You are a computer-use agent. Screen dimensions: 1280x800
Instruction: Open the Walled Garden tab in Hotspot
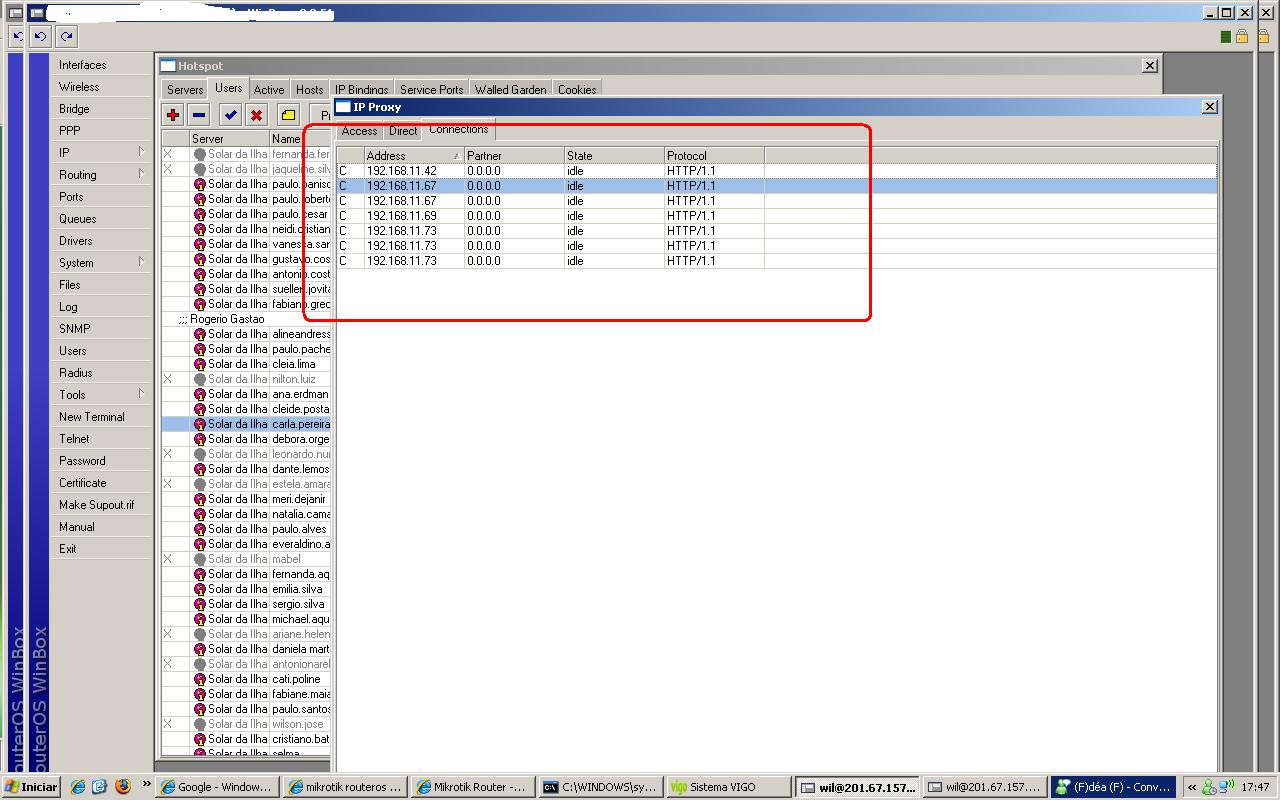point(510,89)
